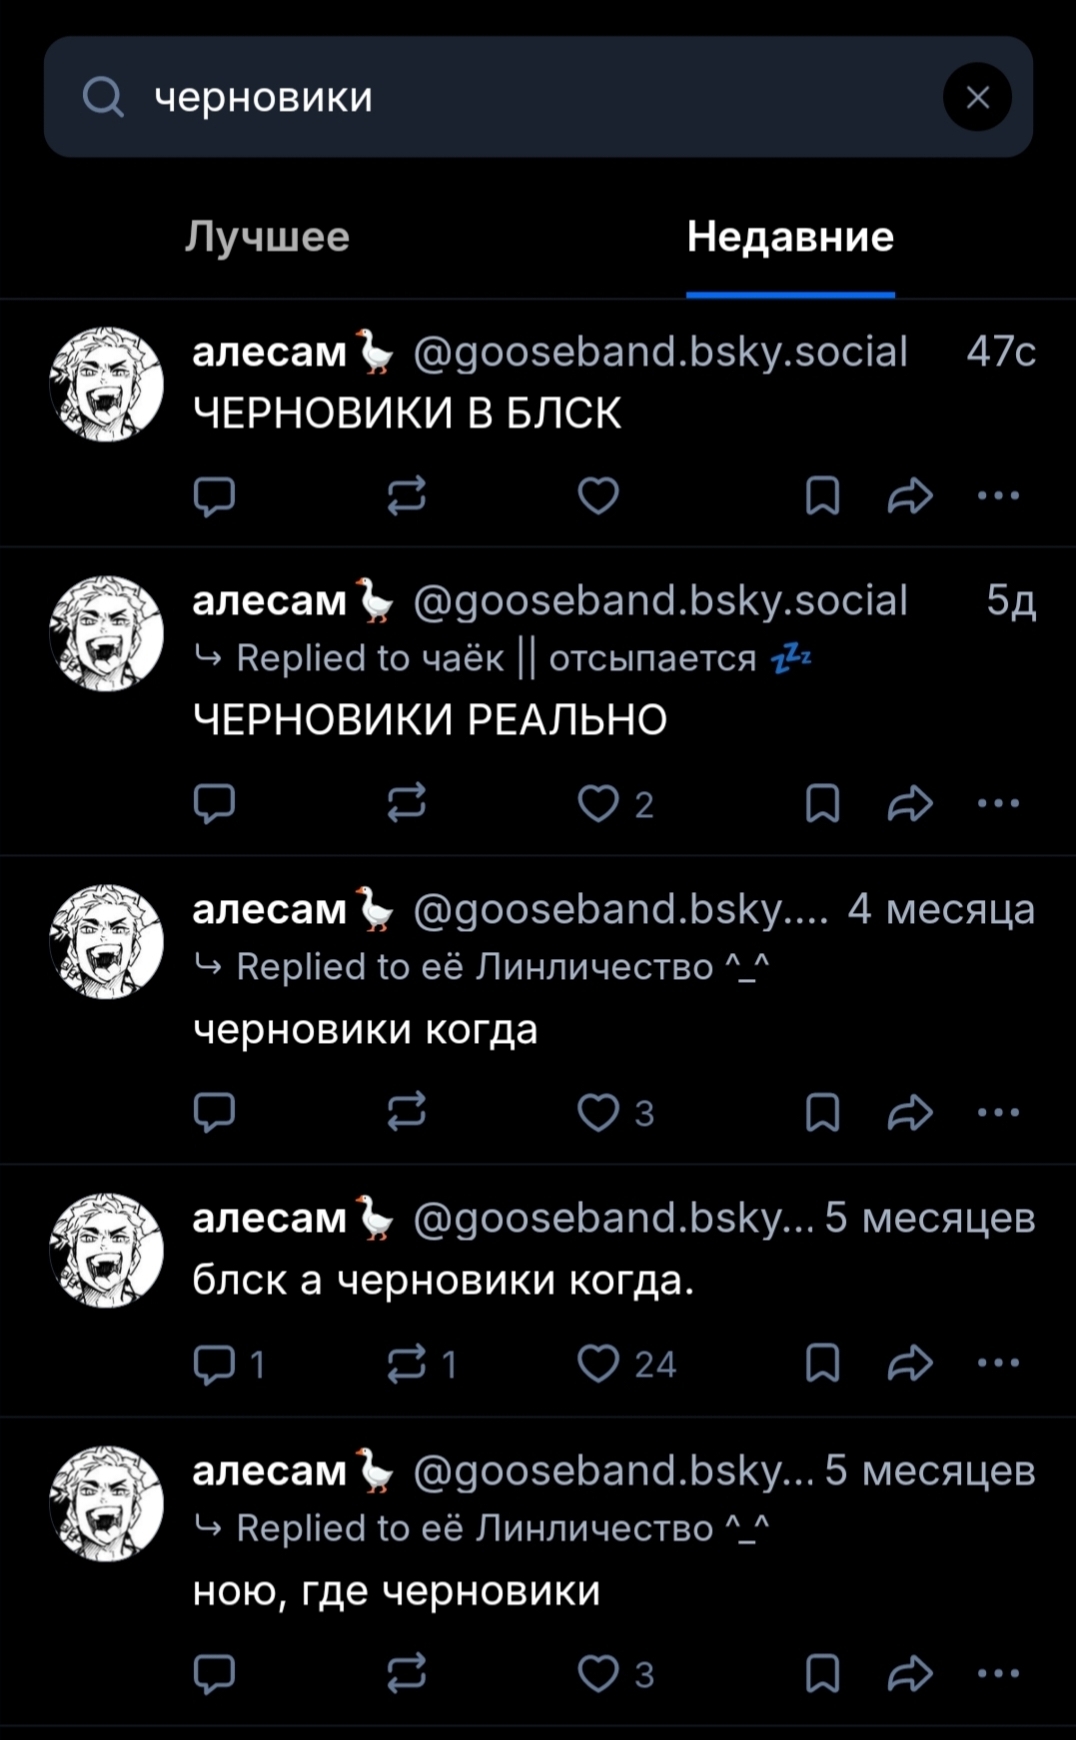This screenshot has height=1740, width=1076.
Task: Open @gooseband.bsky.social handle on the 47с post
Action: pyautogui.click(x=660, y=352)
